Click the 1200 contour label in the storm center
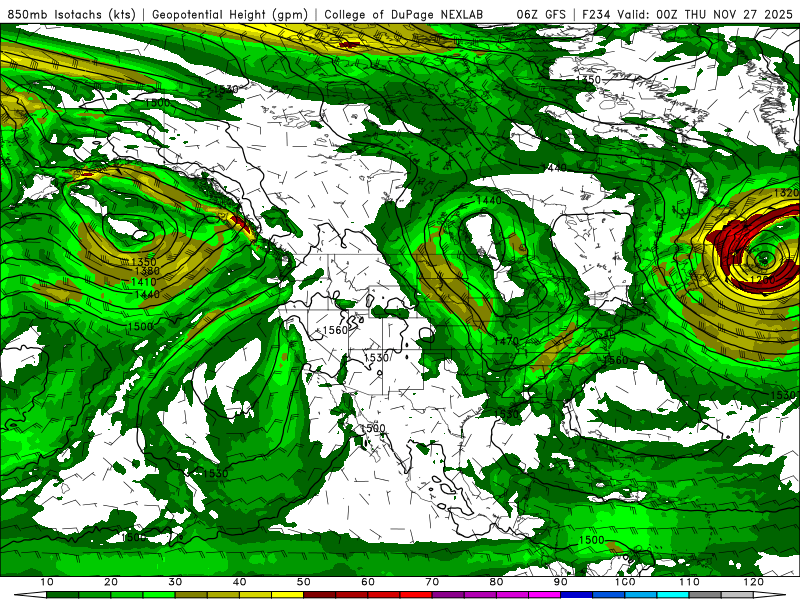This screenshot has width=800, height=600. [x=763, y=280]
